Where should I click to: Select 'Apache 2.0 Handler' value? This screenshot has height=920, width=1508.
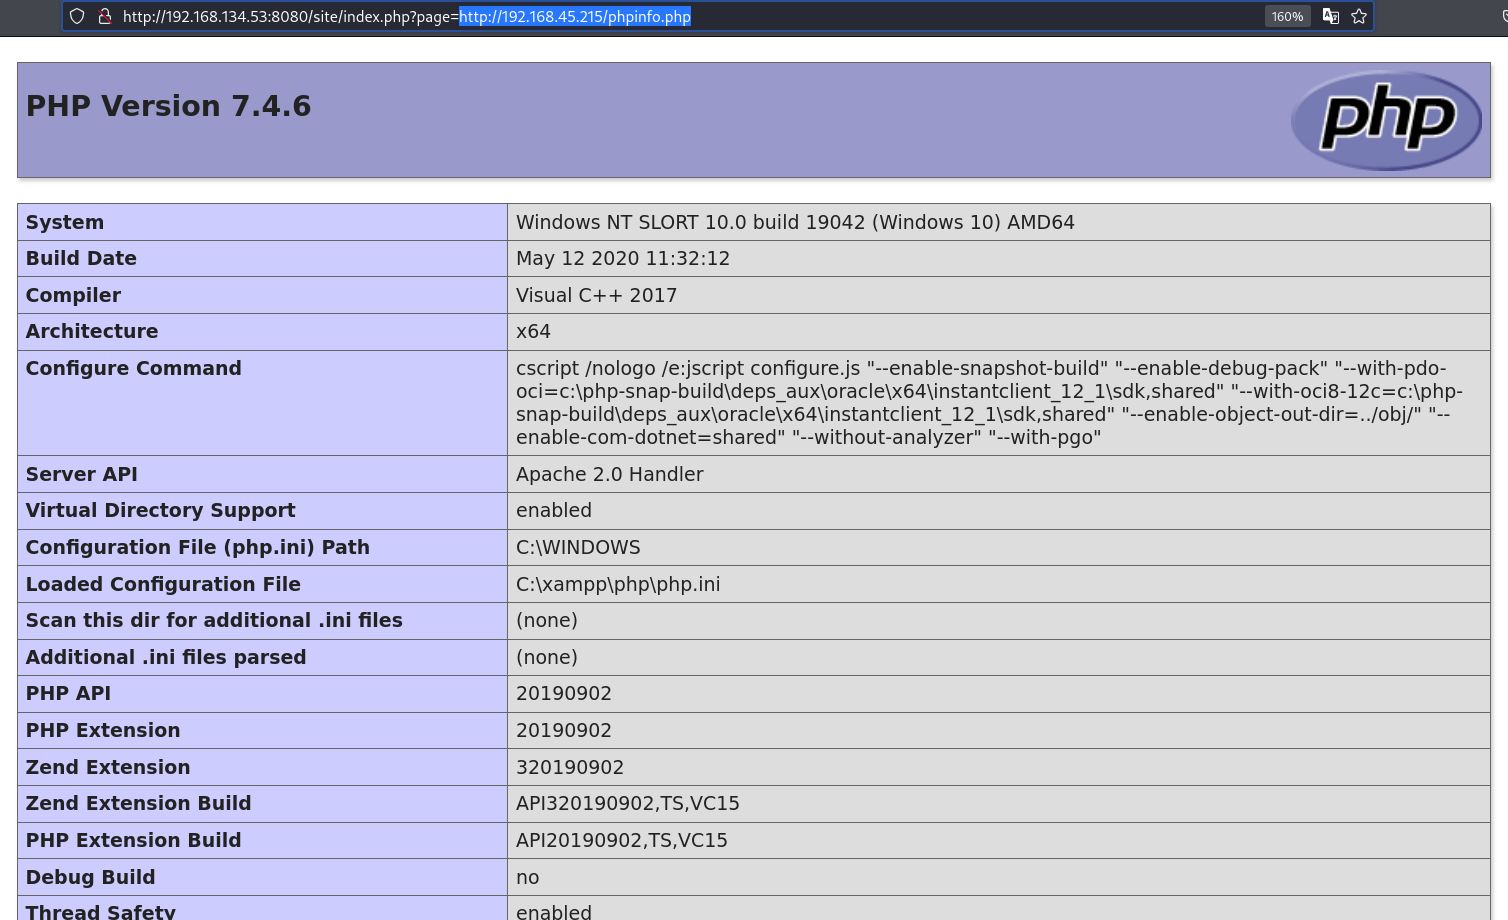(610, 474)
